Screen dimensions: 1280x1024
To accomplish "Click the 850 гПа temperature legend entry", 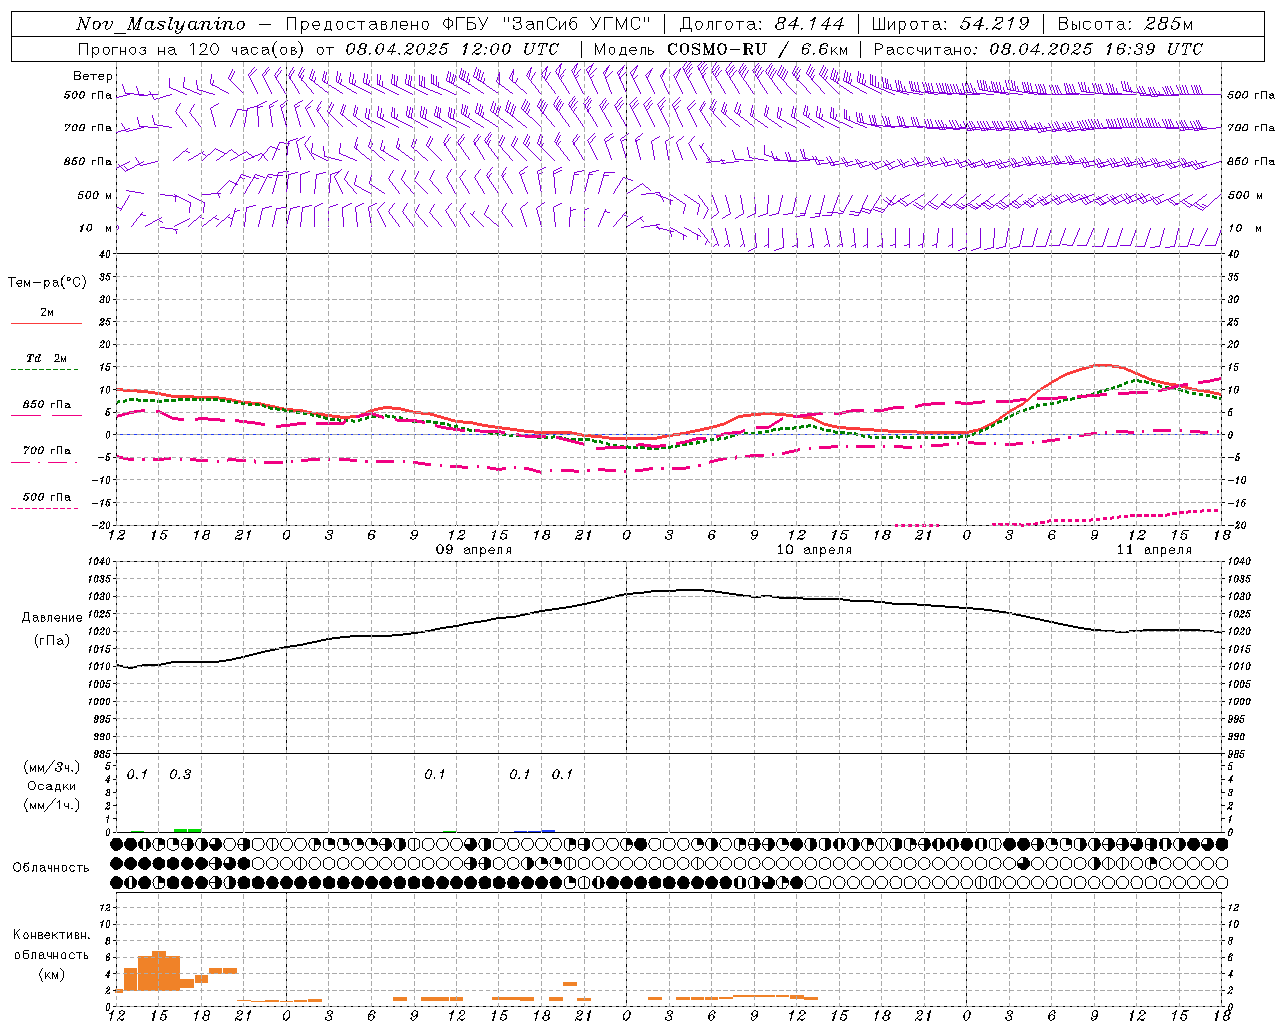I will click(x=46, y=406).
